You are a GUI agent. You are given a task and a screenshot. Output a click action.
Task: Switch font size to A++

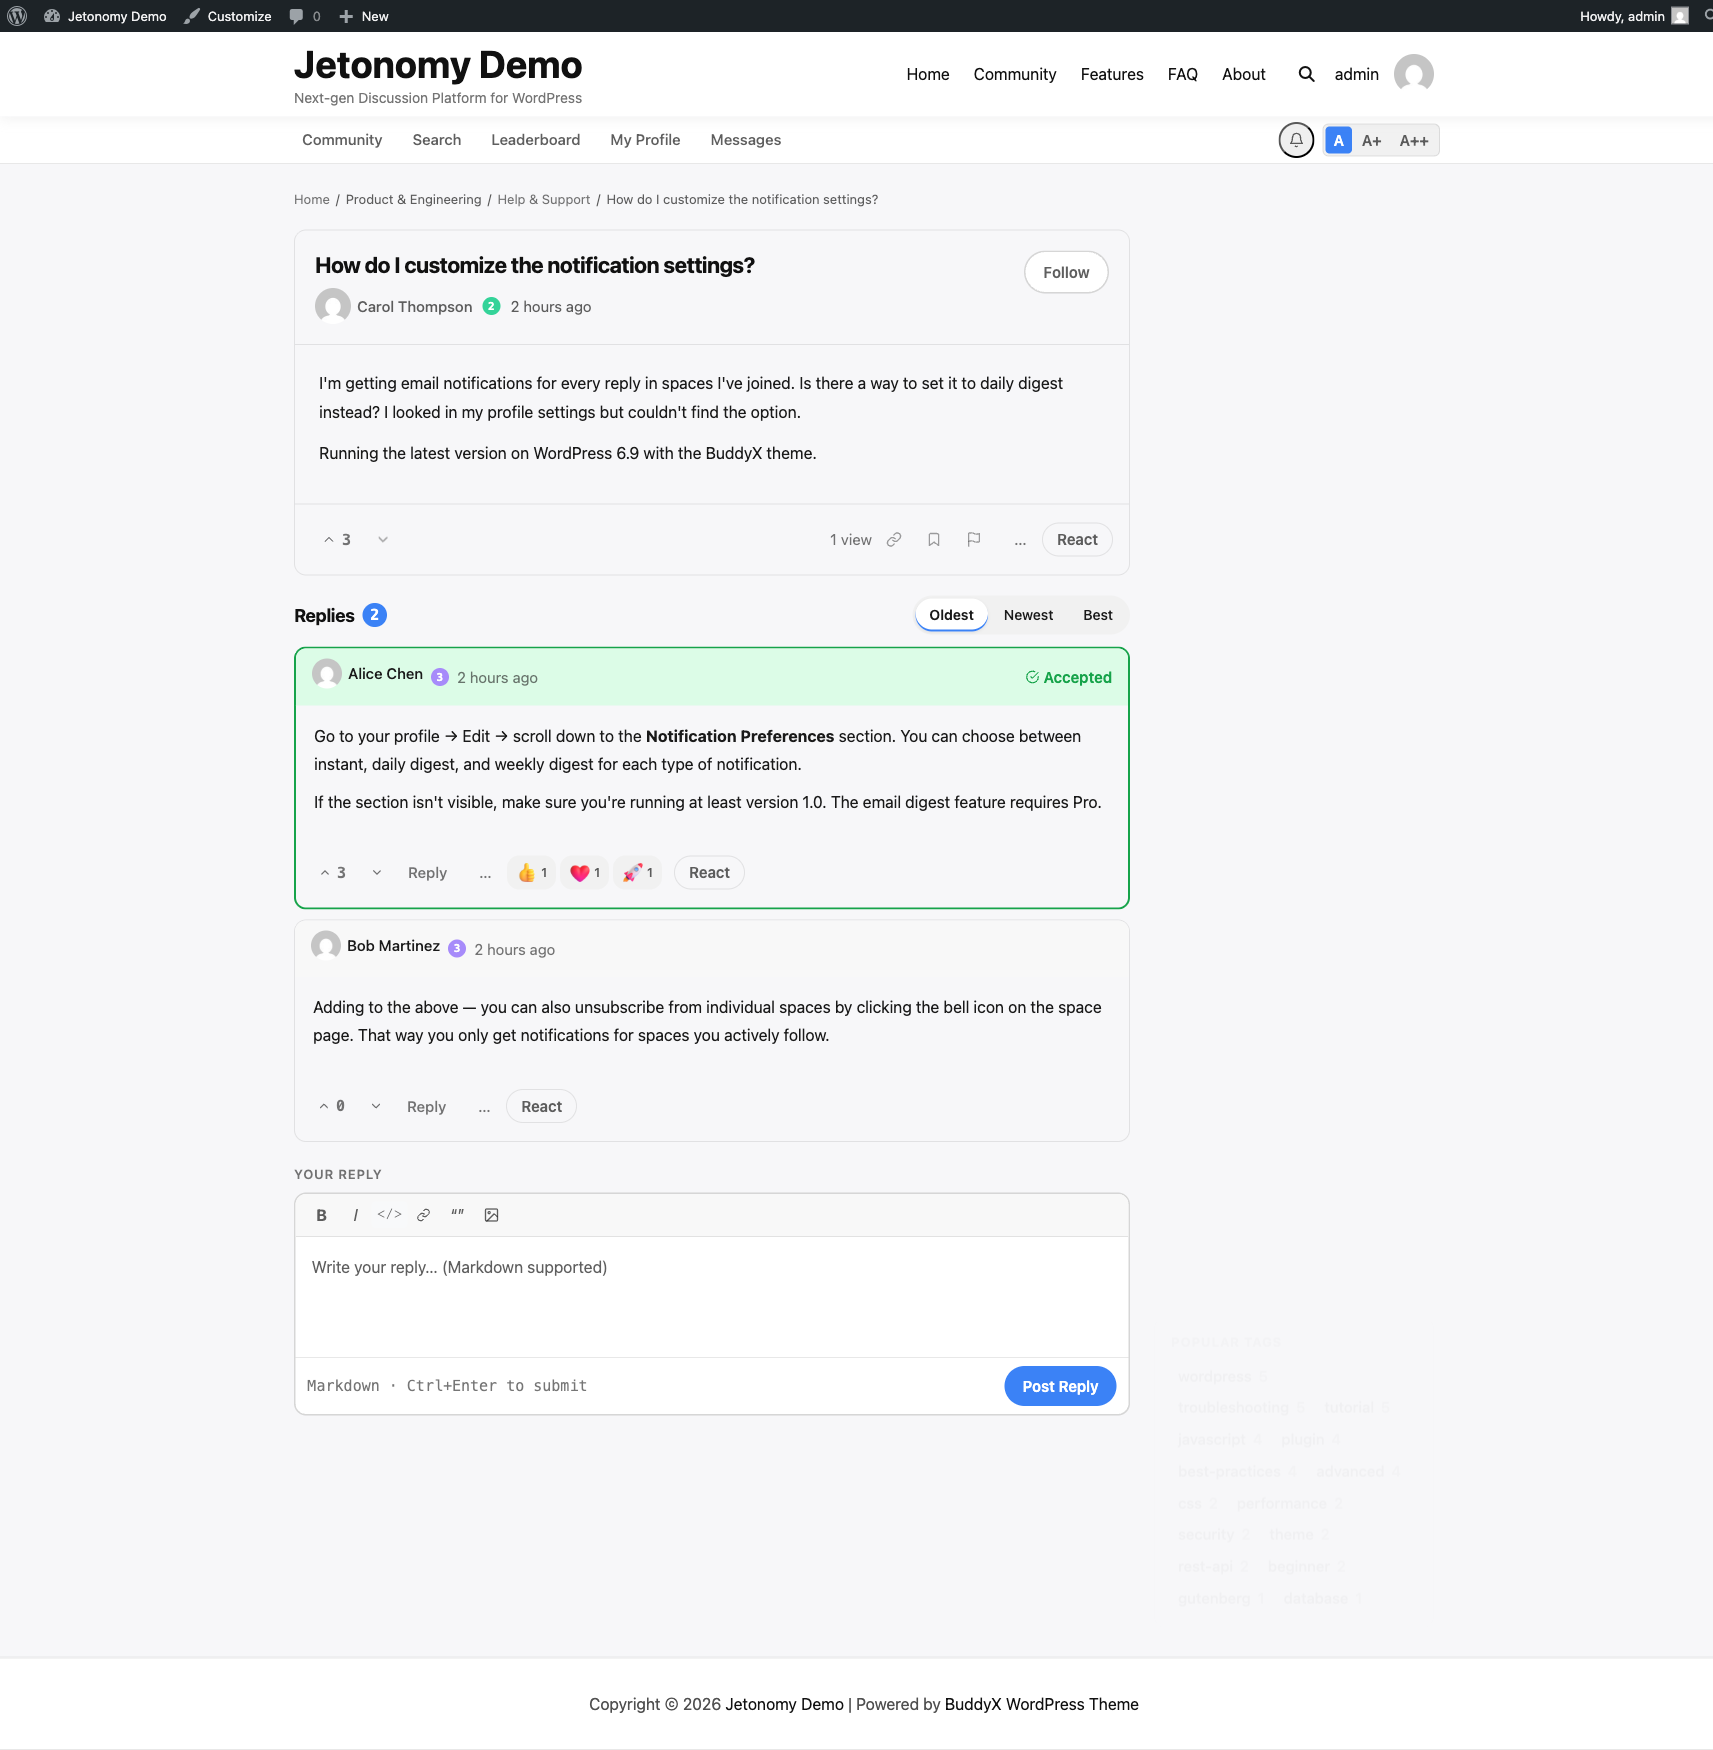click(1413, 141)
